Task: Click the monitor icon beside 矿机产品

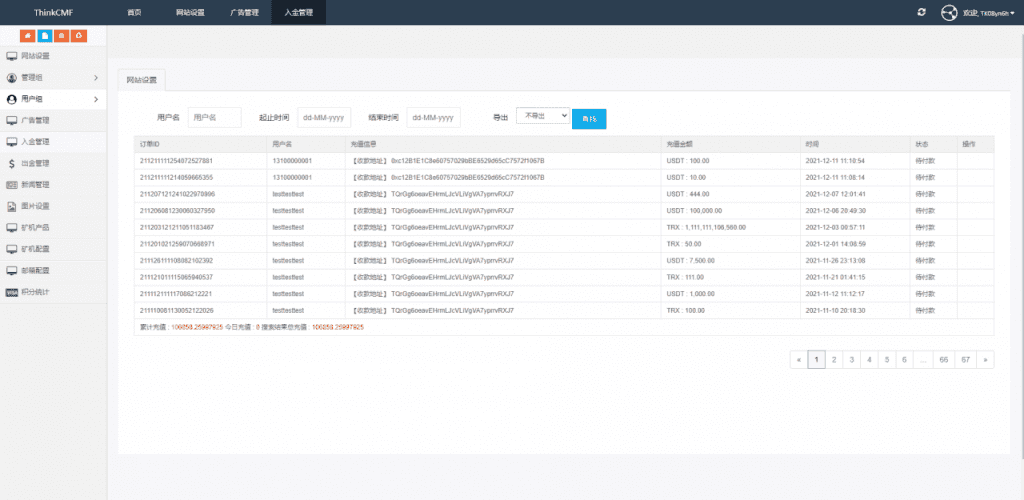Action: point(12,228)
